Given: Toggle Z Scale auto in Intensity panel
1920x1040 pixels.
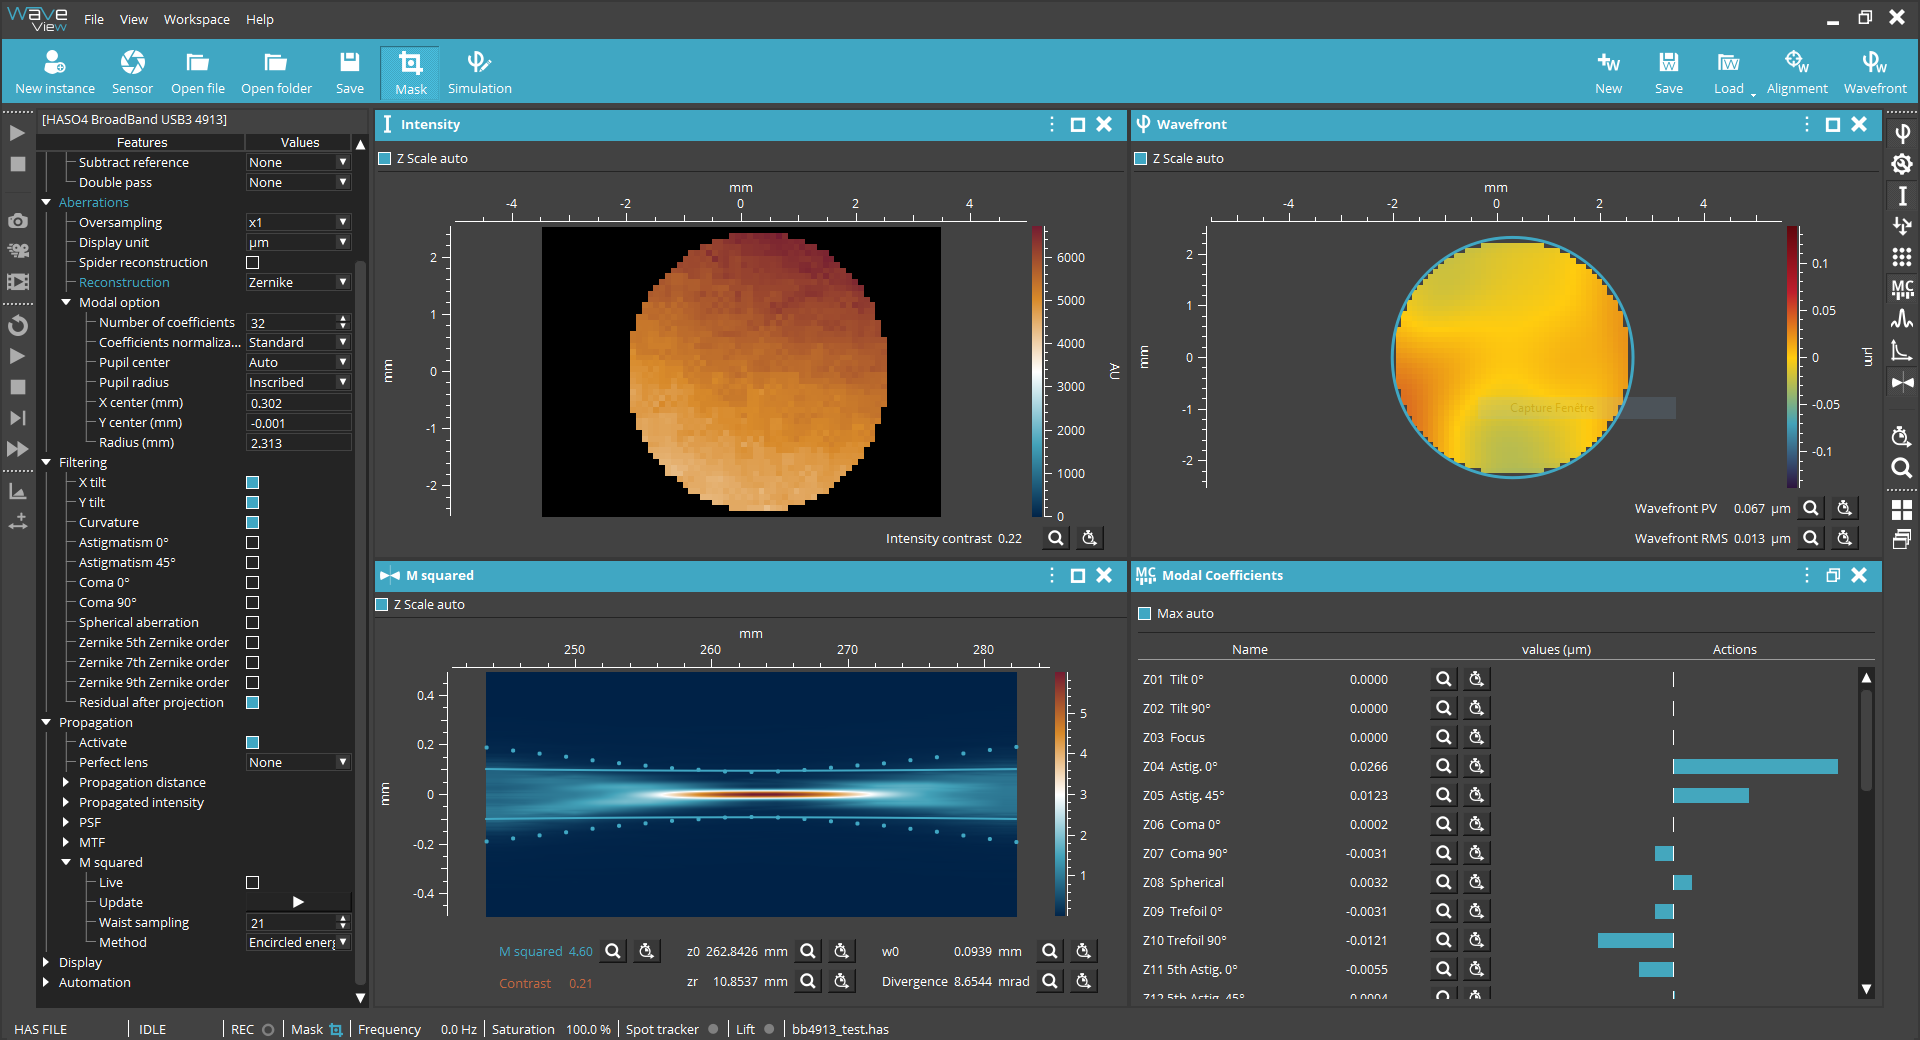Looking at the screenshot, I should click(x=385, y=159).
